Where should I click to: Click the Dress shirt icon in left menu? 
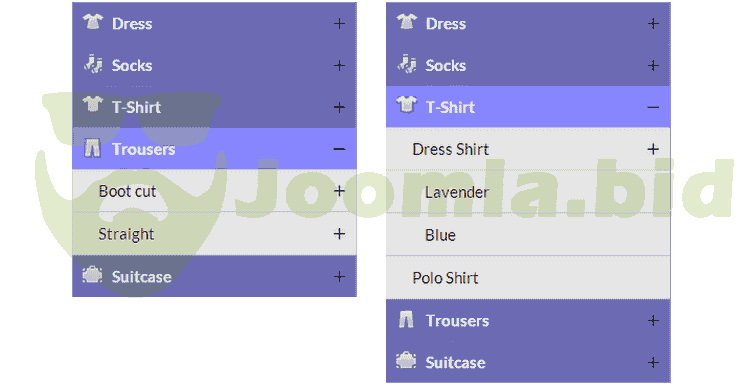coord(93,22)
